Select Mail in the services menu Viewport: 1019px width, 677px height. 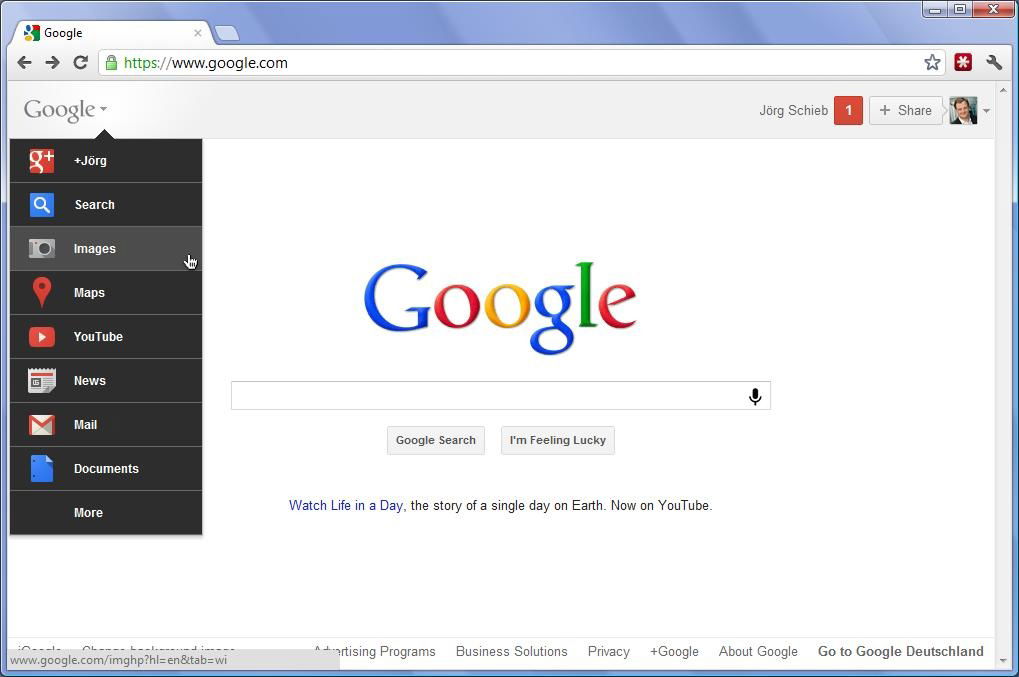point(106,425)
